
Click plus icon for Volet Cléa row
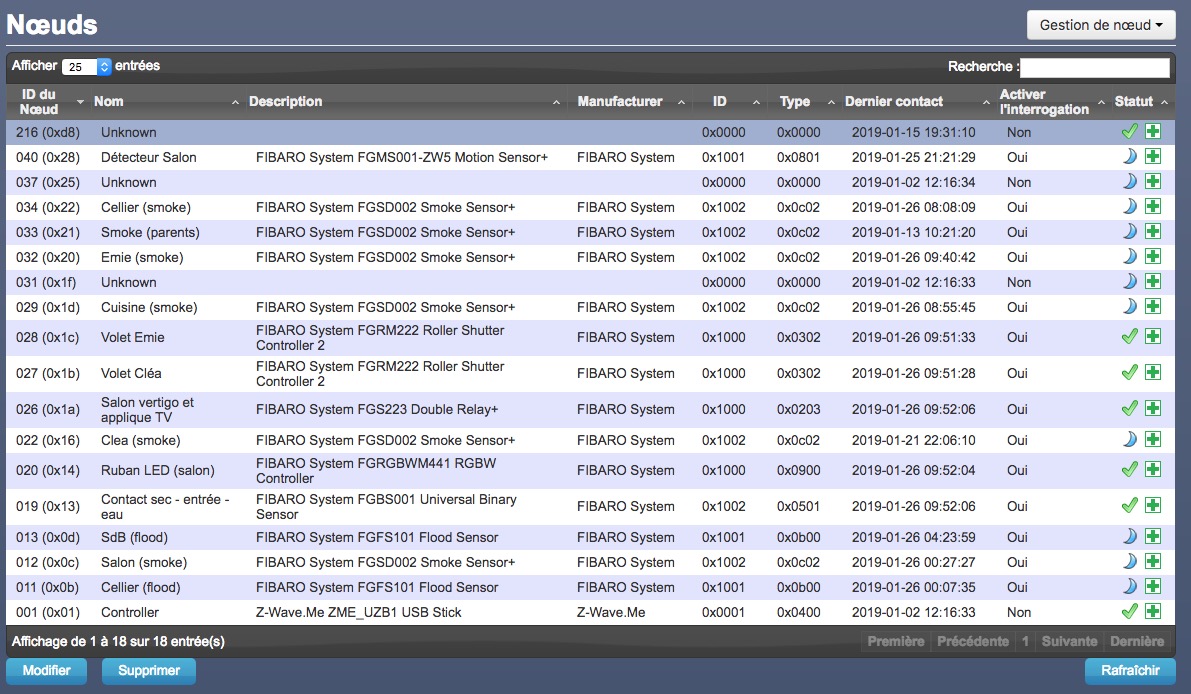[1153, 373]
